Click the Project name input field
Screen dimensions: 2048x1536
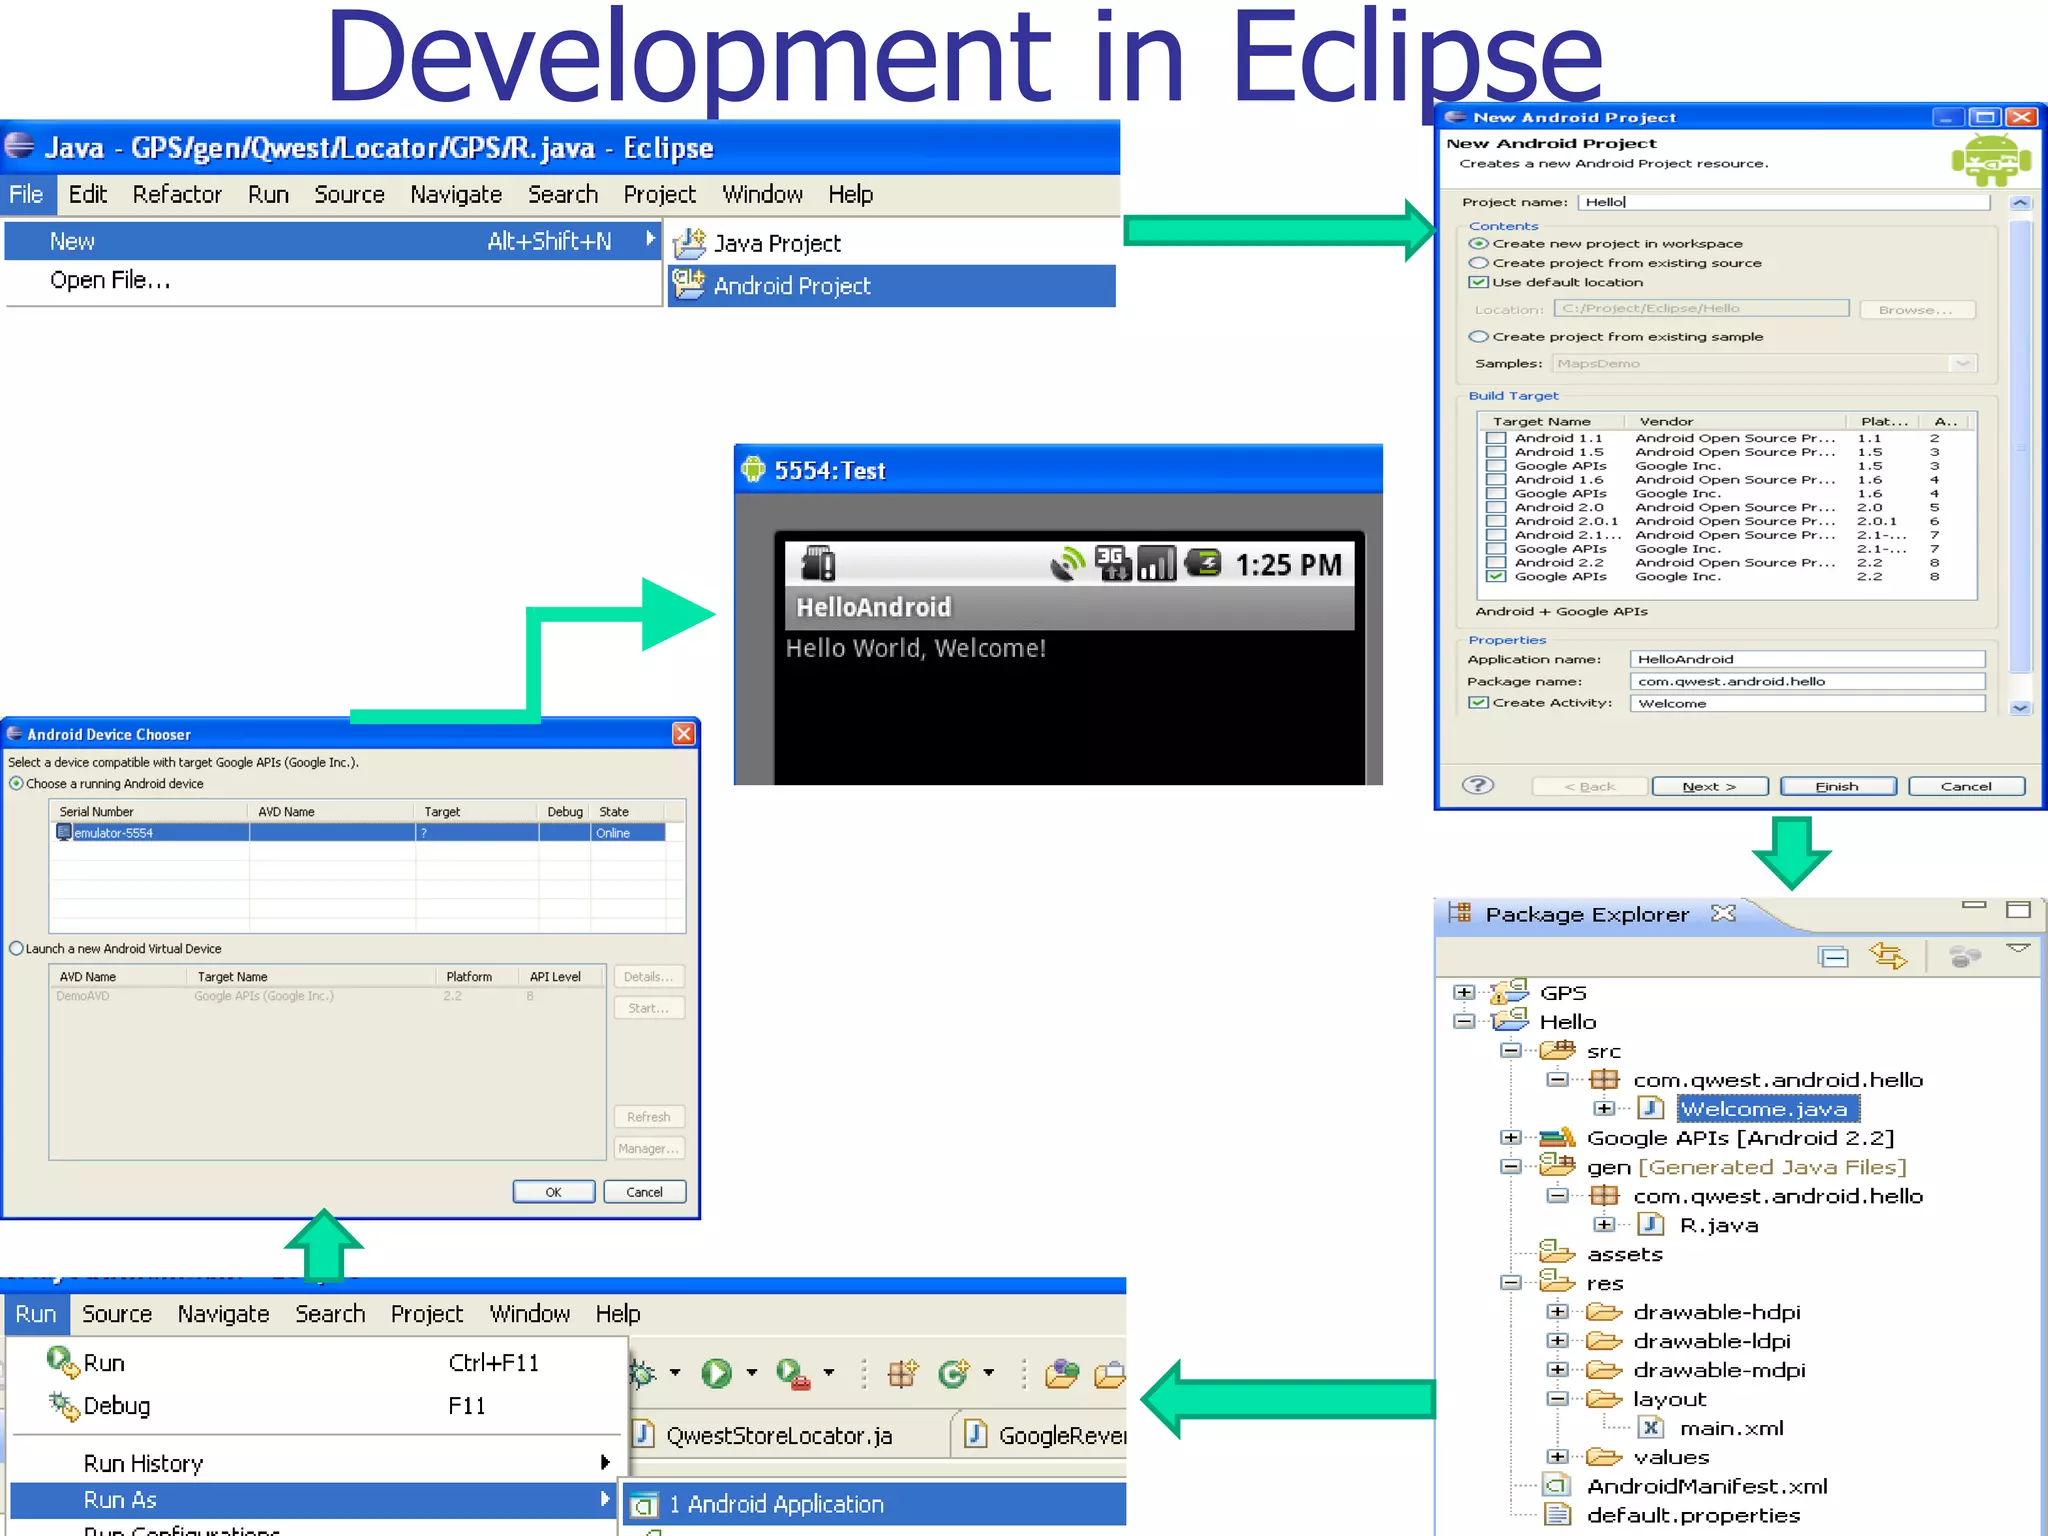(x=1782, y=202)
